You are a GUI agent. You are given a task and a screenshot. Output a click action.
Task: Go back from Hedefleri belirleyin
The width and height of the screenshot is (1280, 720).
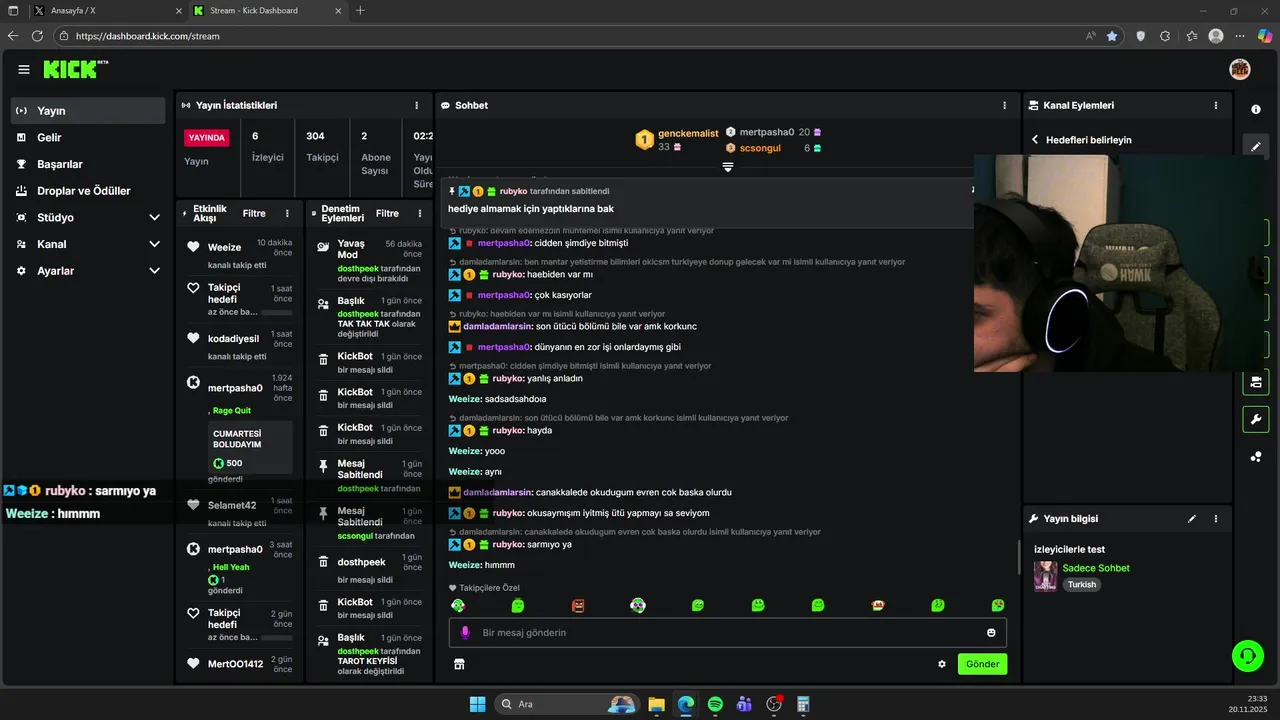(1035, 140)
